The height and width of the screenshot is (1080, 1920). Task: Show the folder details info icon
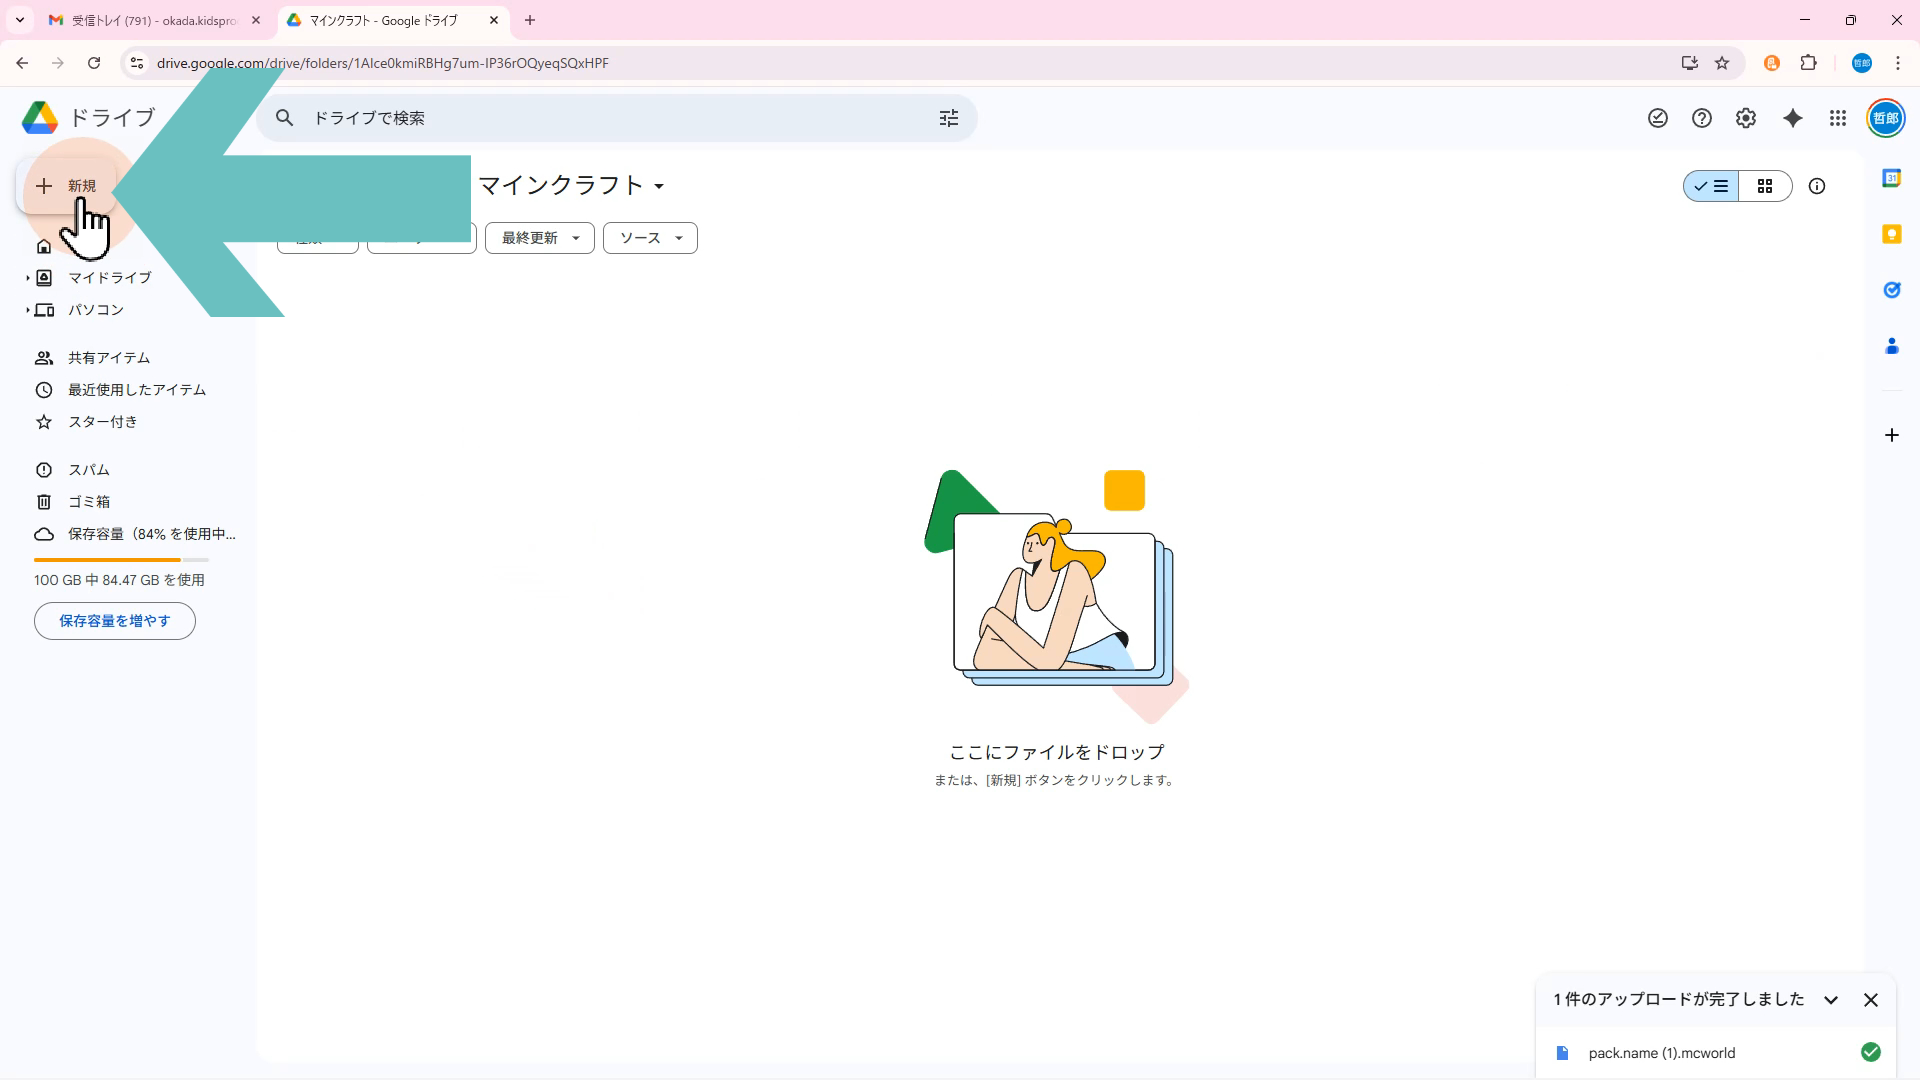1817,186
